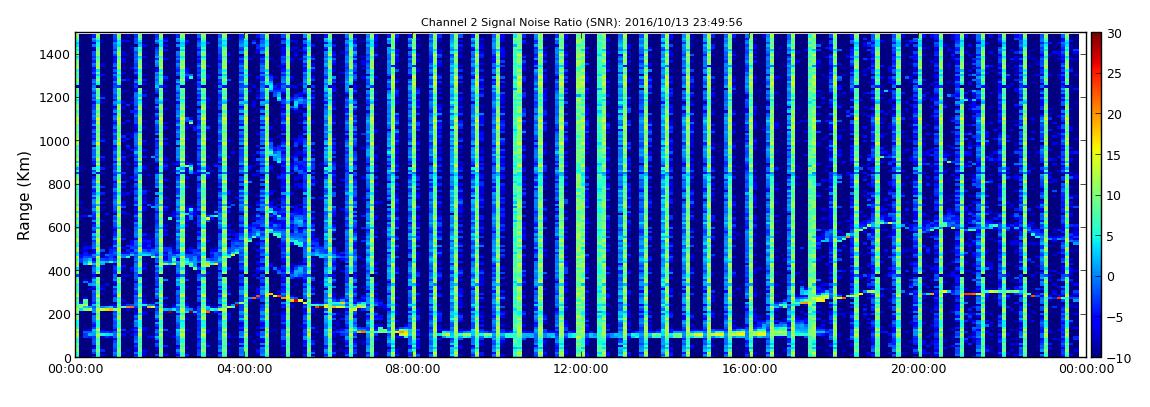
Task: Click the 1000 range tick label
Action: (x=56, y=141)
